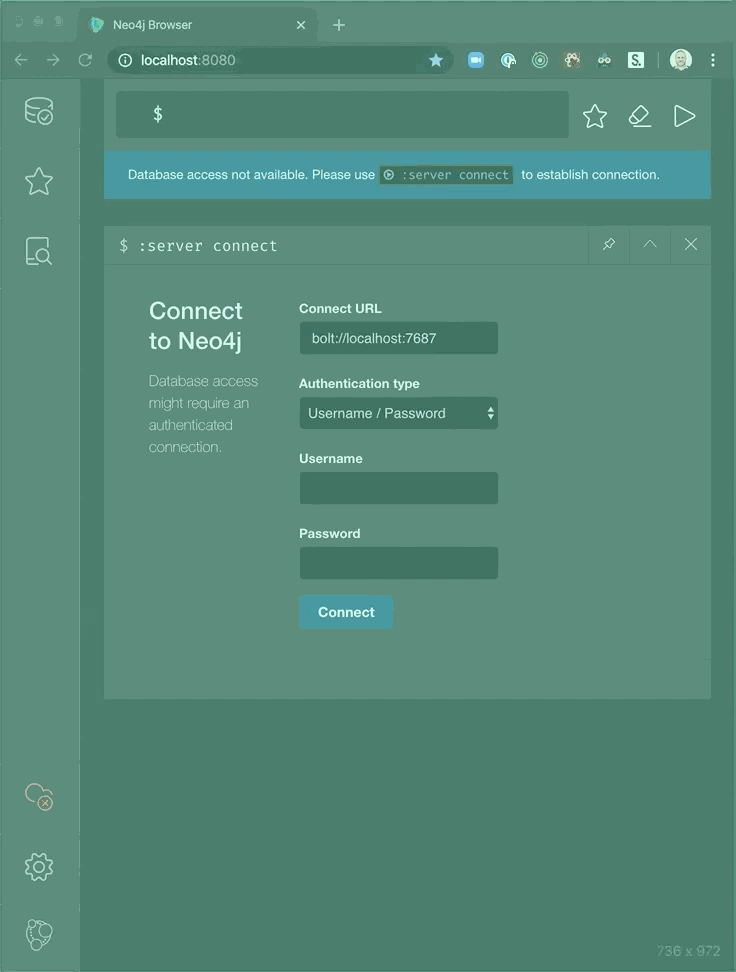
Task: Click the "Connect to Neo4j" heading
Action: point(196,325)
